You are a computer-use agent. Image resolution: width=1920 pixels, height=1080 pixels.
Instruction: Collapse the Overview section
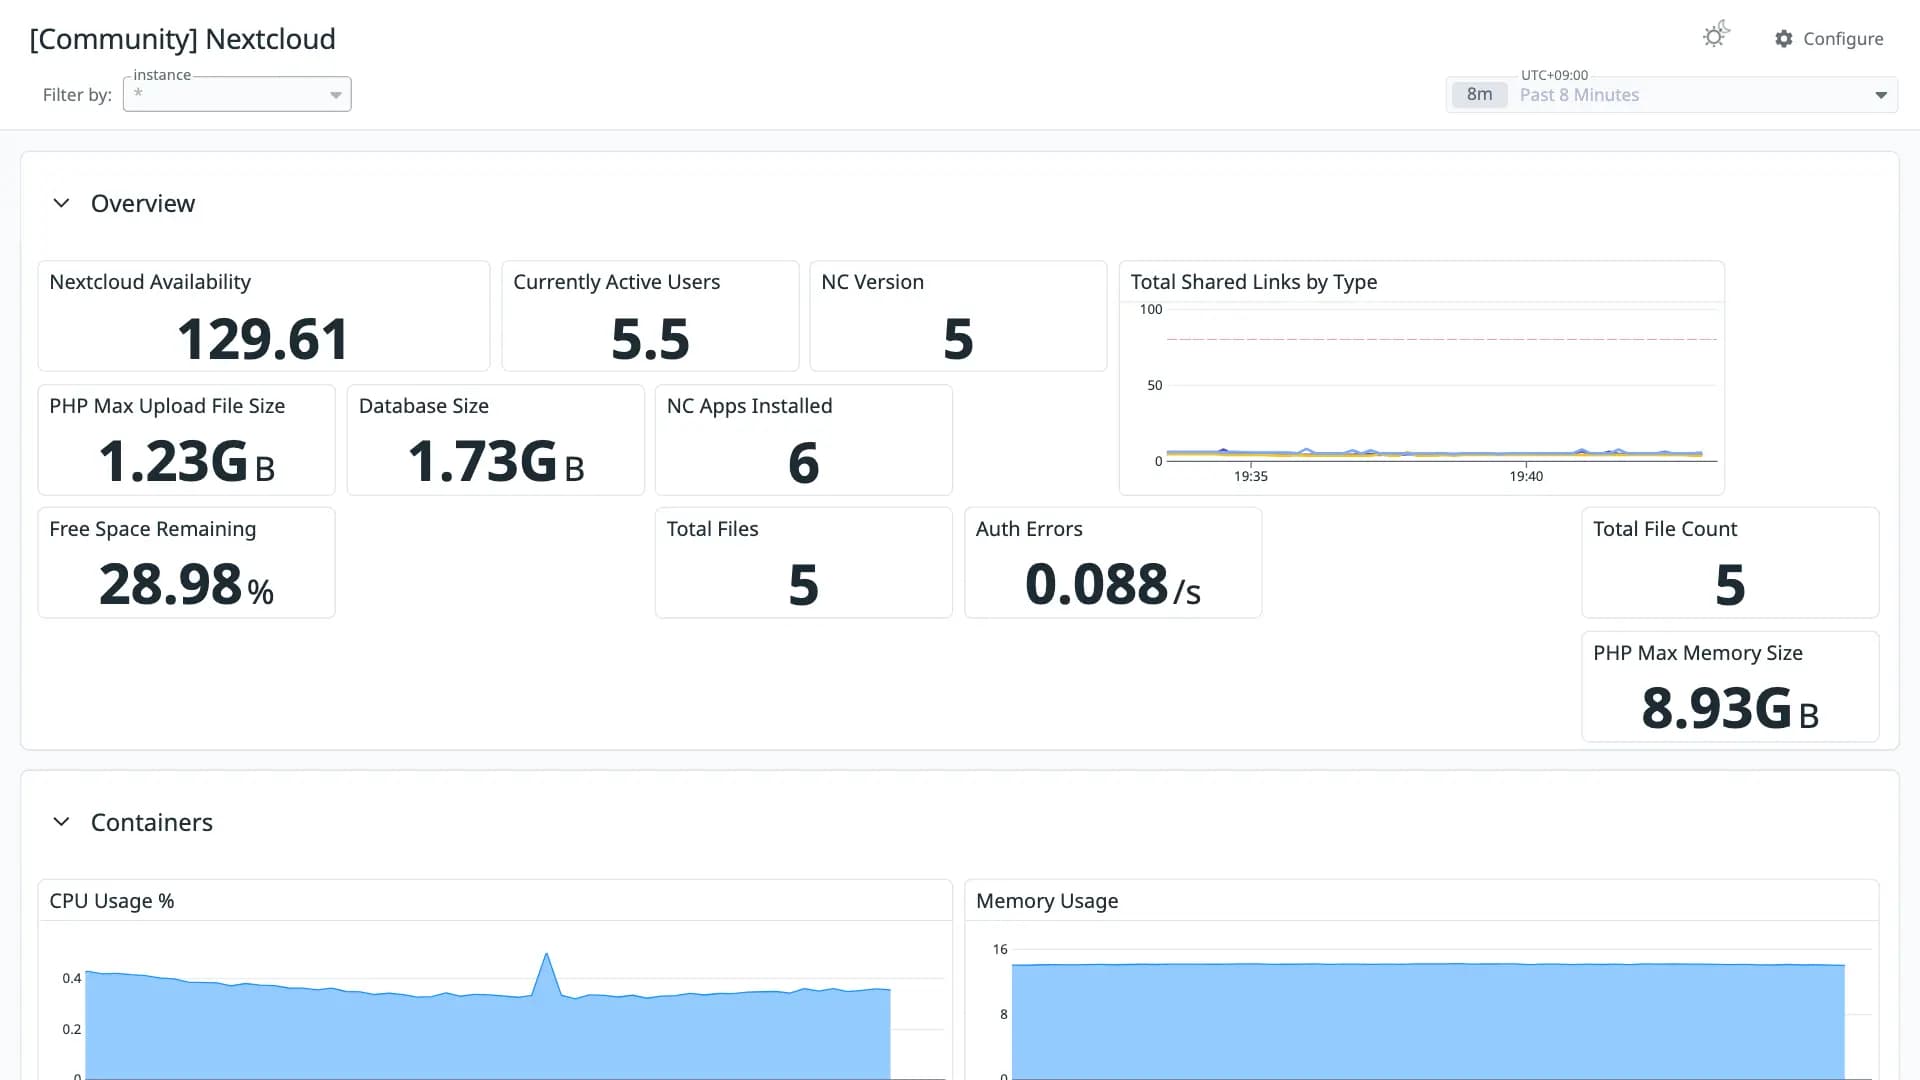(x=61, y=203)
